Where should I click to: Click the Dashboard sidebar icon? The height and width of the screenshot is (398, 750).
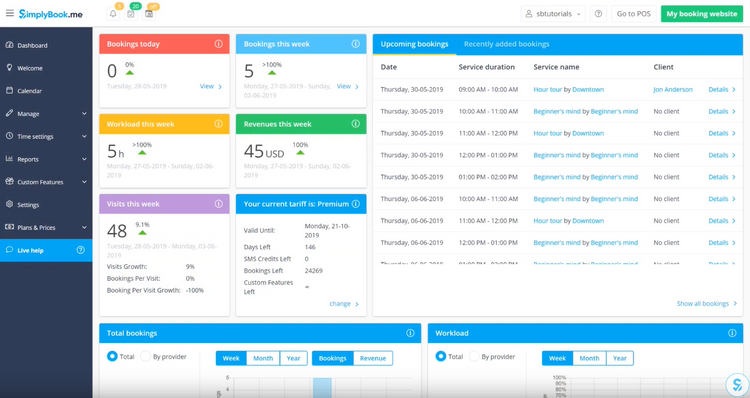pyautogui.click(x=9, y=45)
